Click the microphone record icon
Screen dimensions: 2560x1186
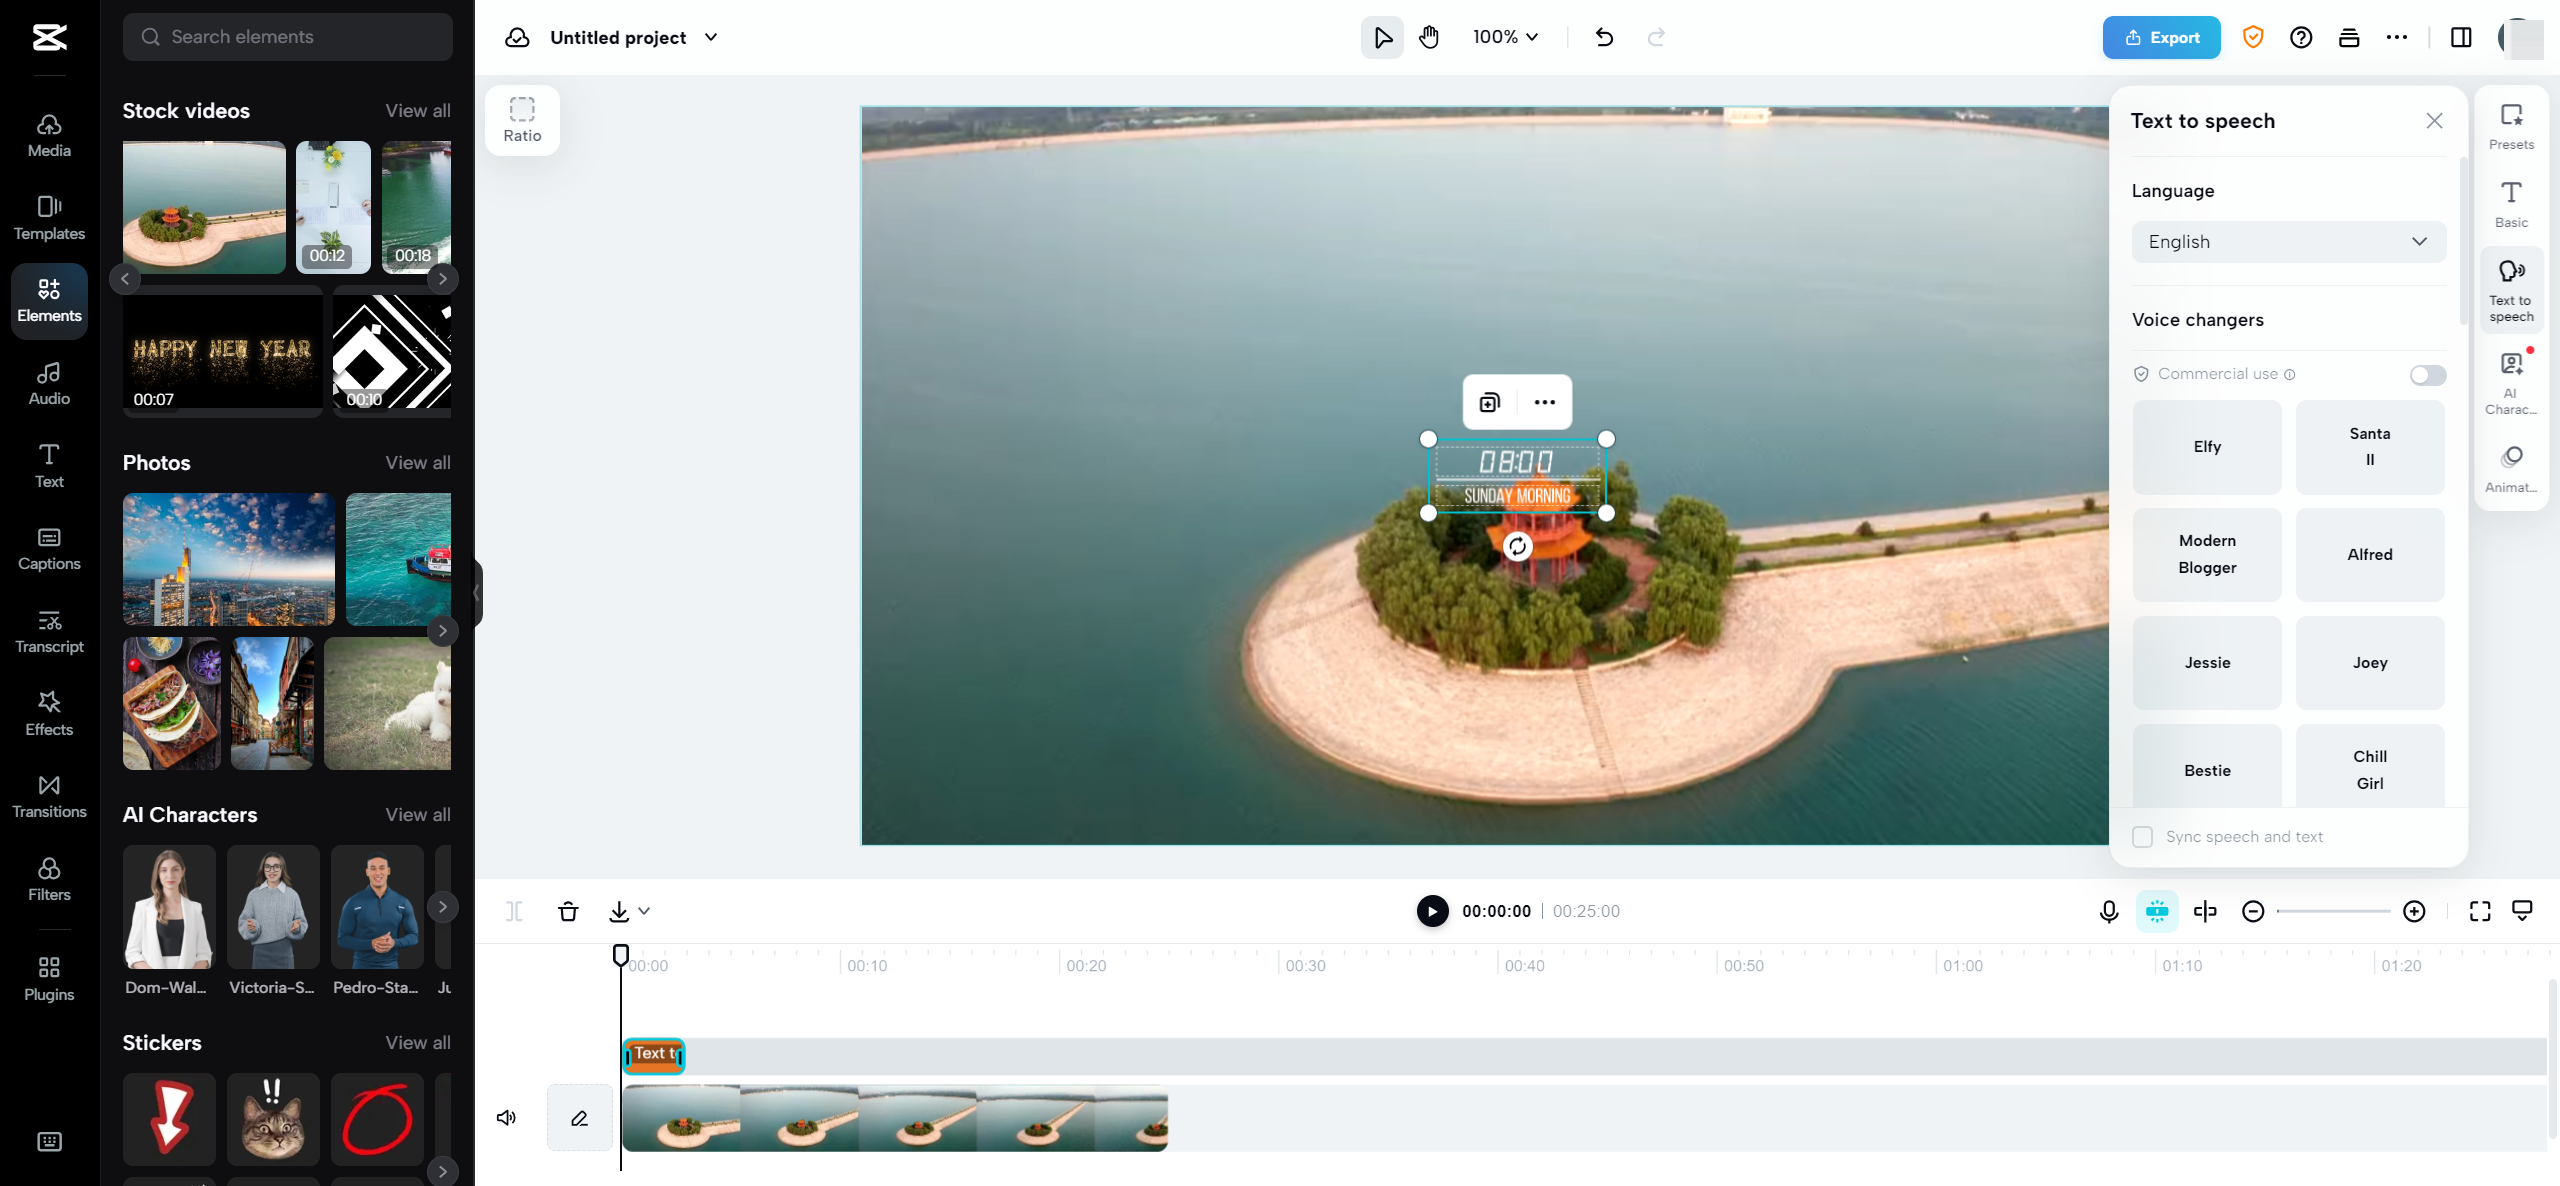(x=2108, y=911)
